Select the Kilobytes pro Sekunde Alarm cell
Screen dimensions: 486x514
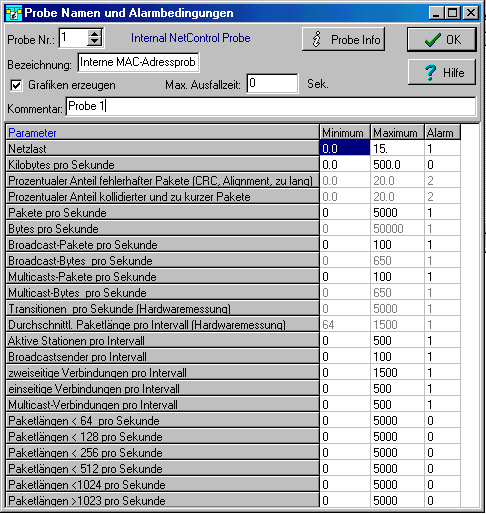(442, 165)
